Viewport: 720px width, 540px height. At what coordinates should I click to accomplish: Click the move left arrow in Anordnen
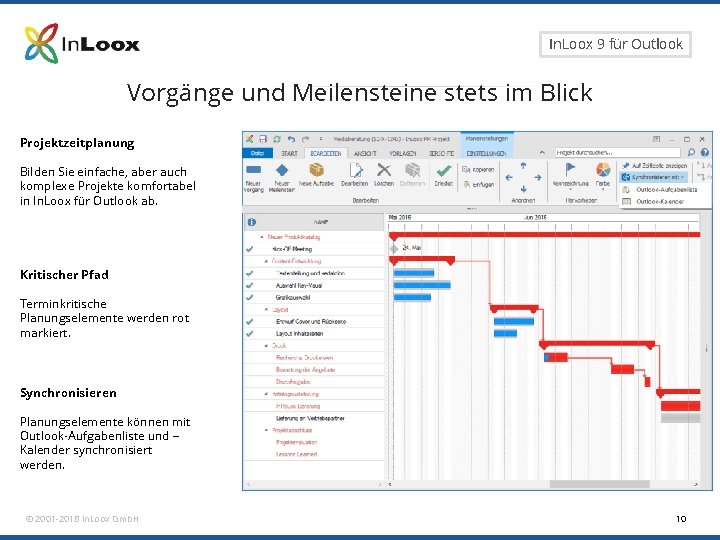[509, 177]
